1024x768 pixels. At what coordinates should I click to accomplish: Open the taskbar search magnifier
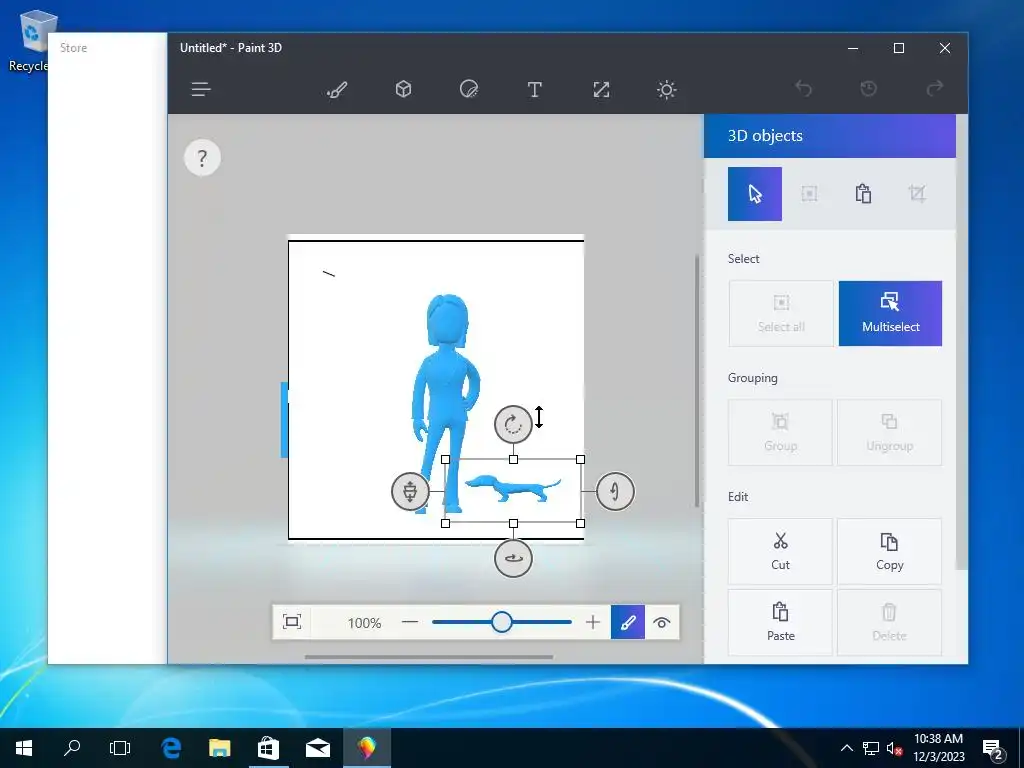(72, 748)
